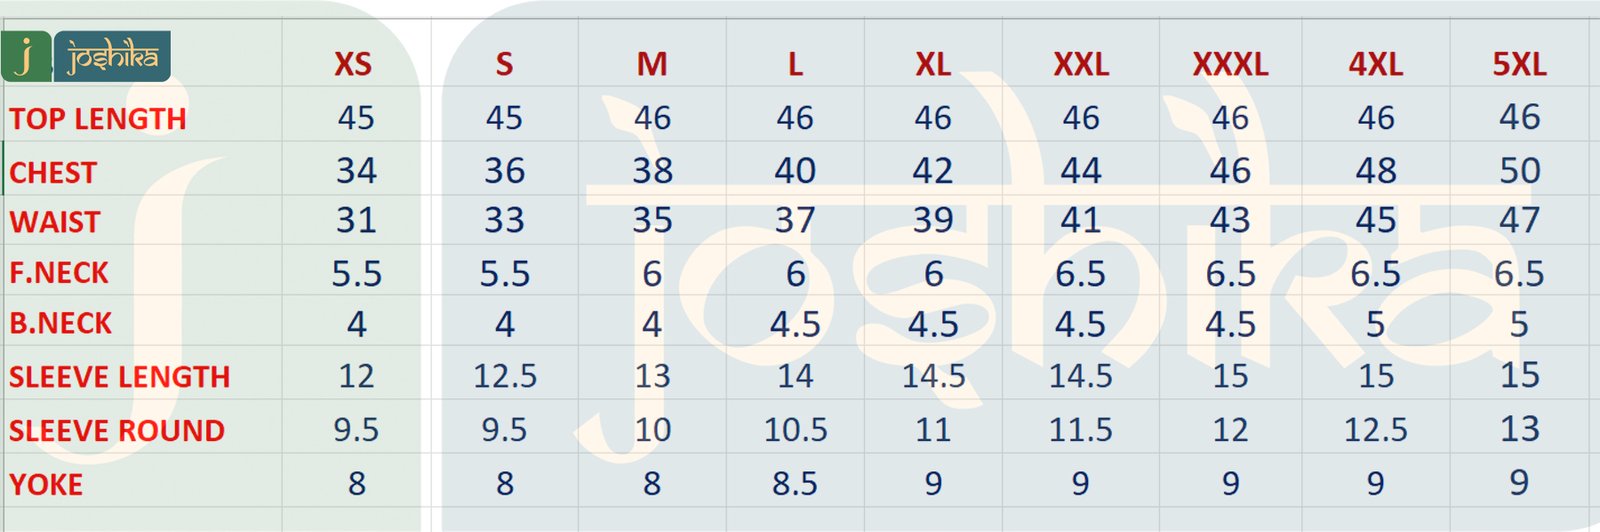Click the CHEST row label

[x=53, y=173]
